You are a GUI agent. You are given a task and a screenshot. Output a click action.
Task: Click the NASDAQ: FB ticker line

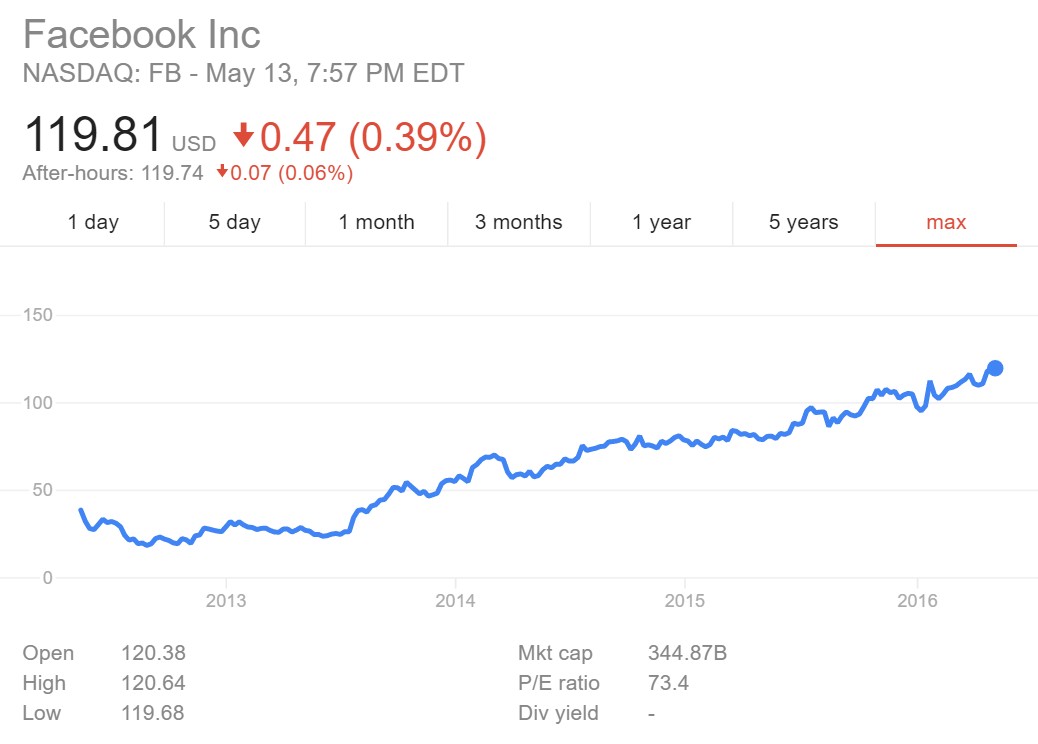(x=243, y=73)
